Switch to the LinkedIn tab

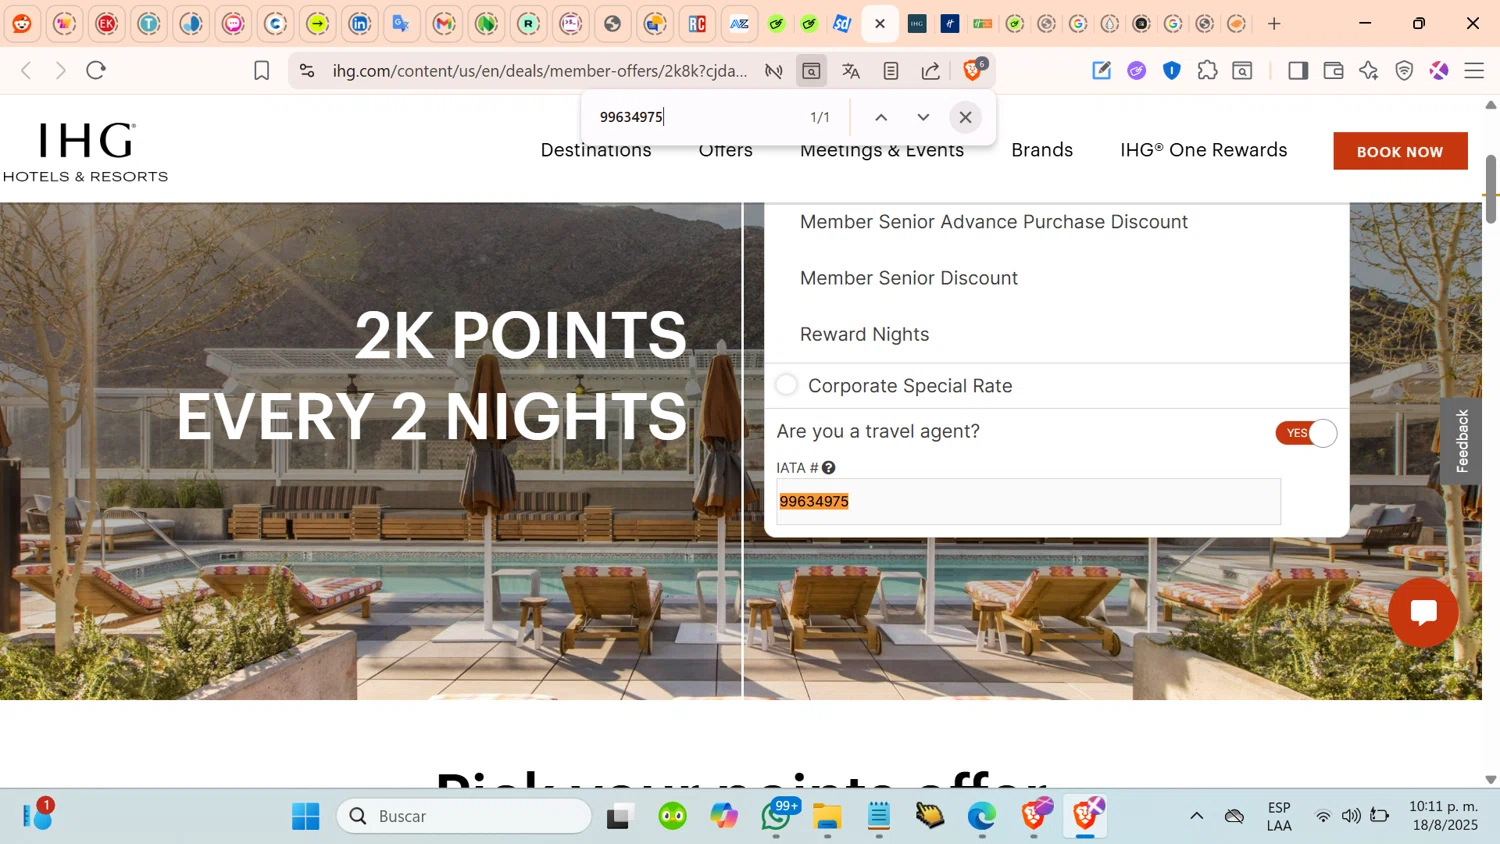360,23
